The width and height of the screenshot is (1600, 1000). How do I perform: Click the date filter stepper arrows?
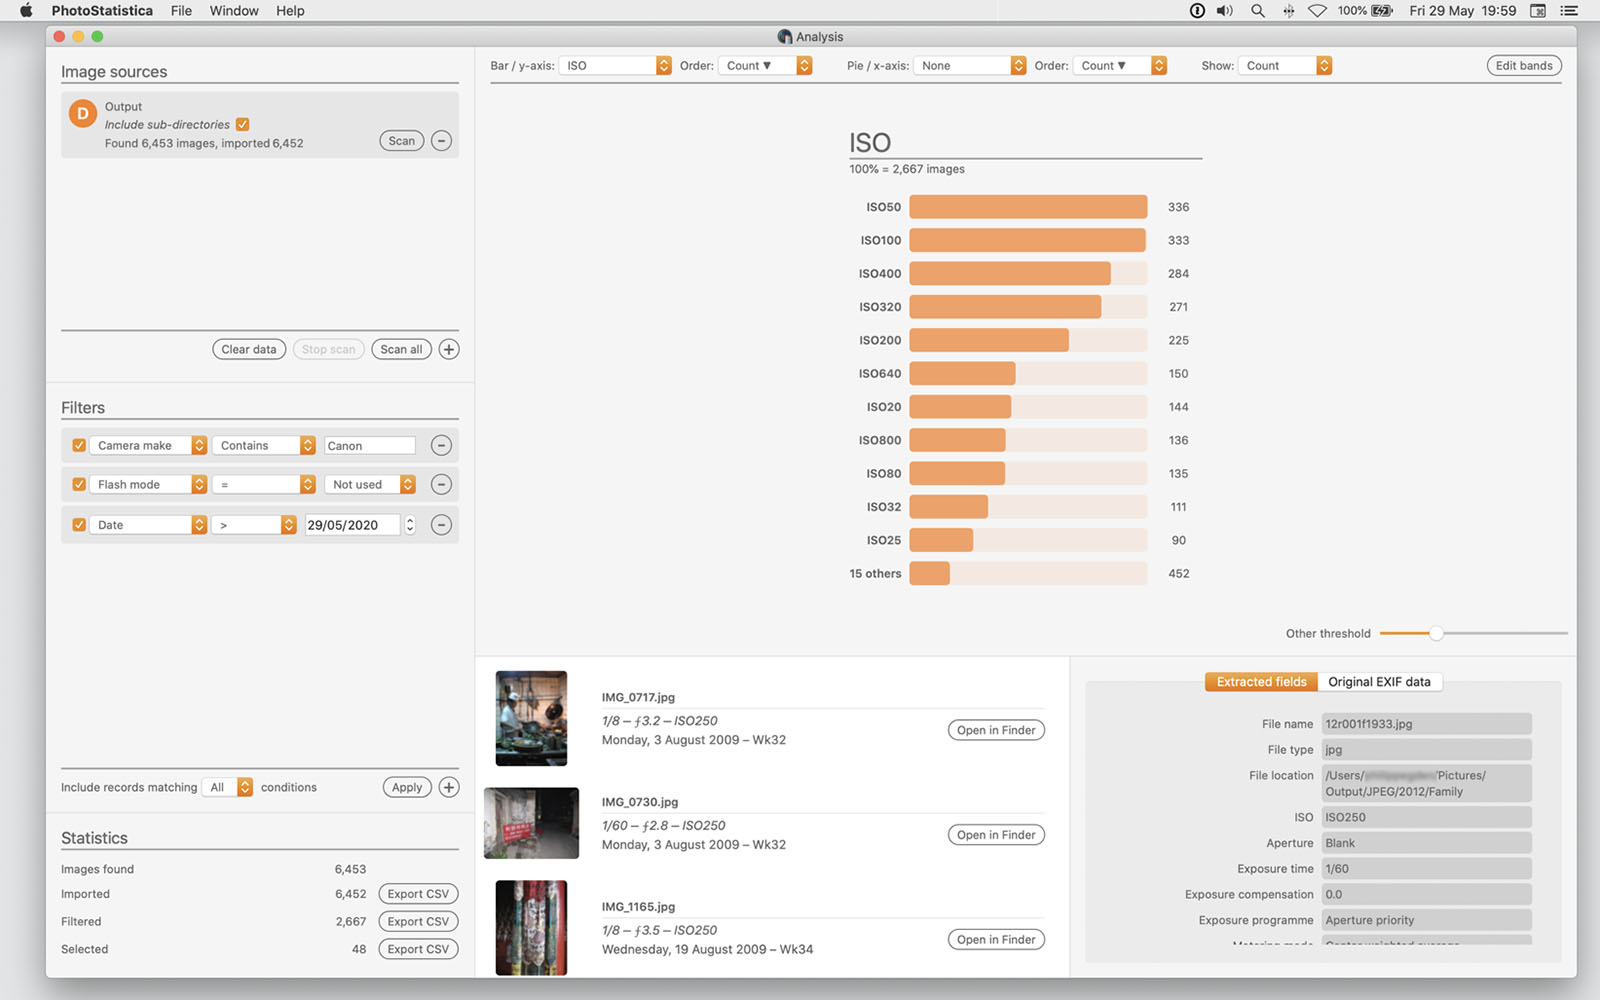[x=409, y=525]
